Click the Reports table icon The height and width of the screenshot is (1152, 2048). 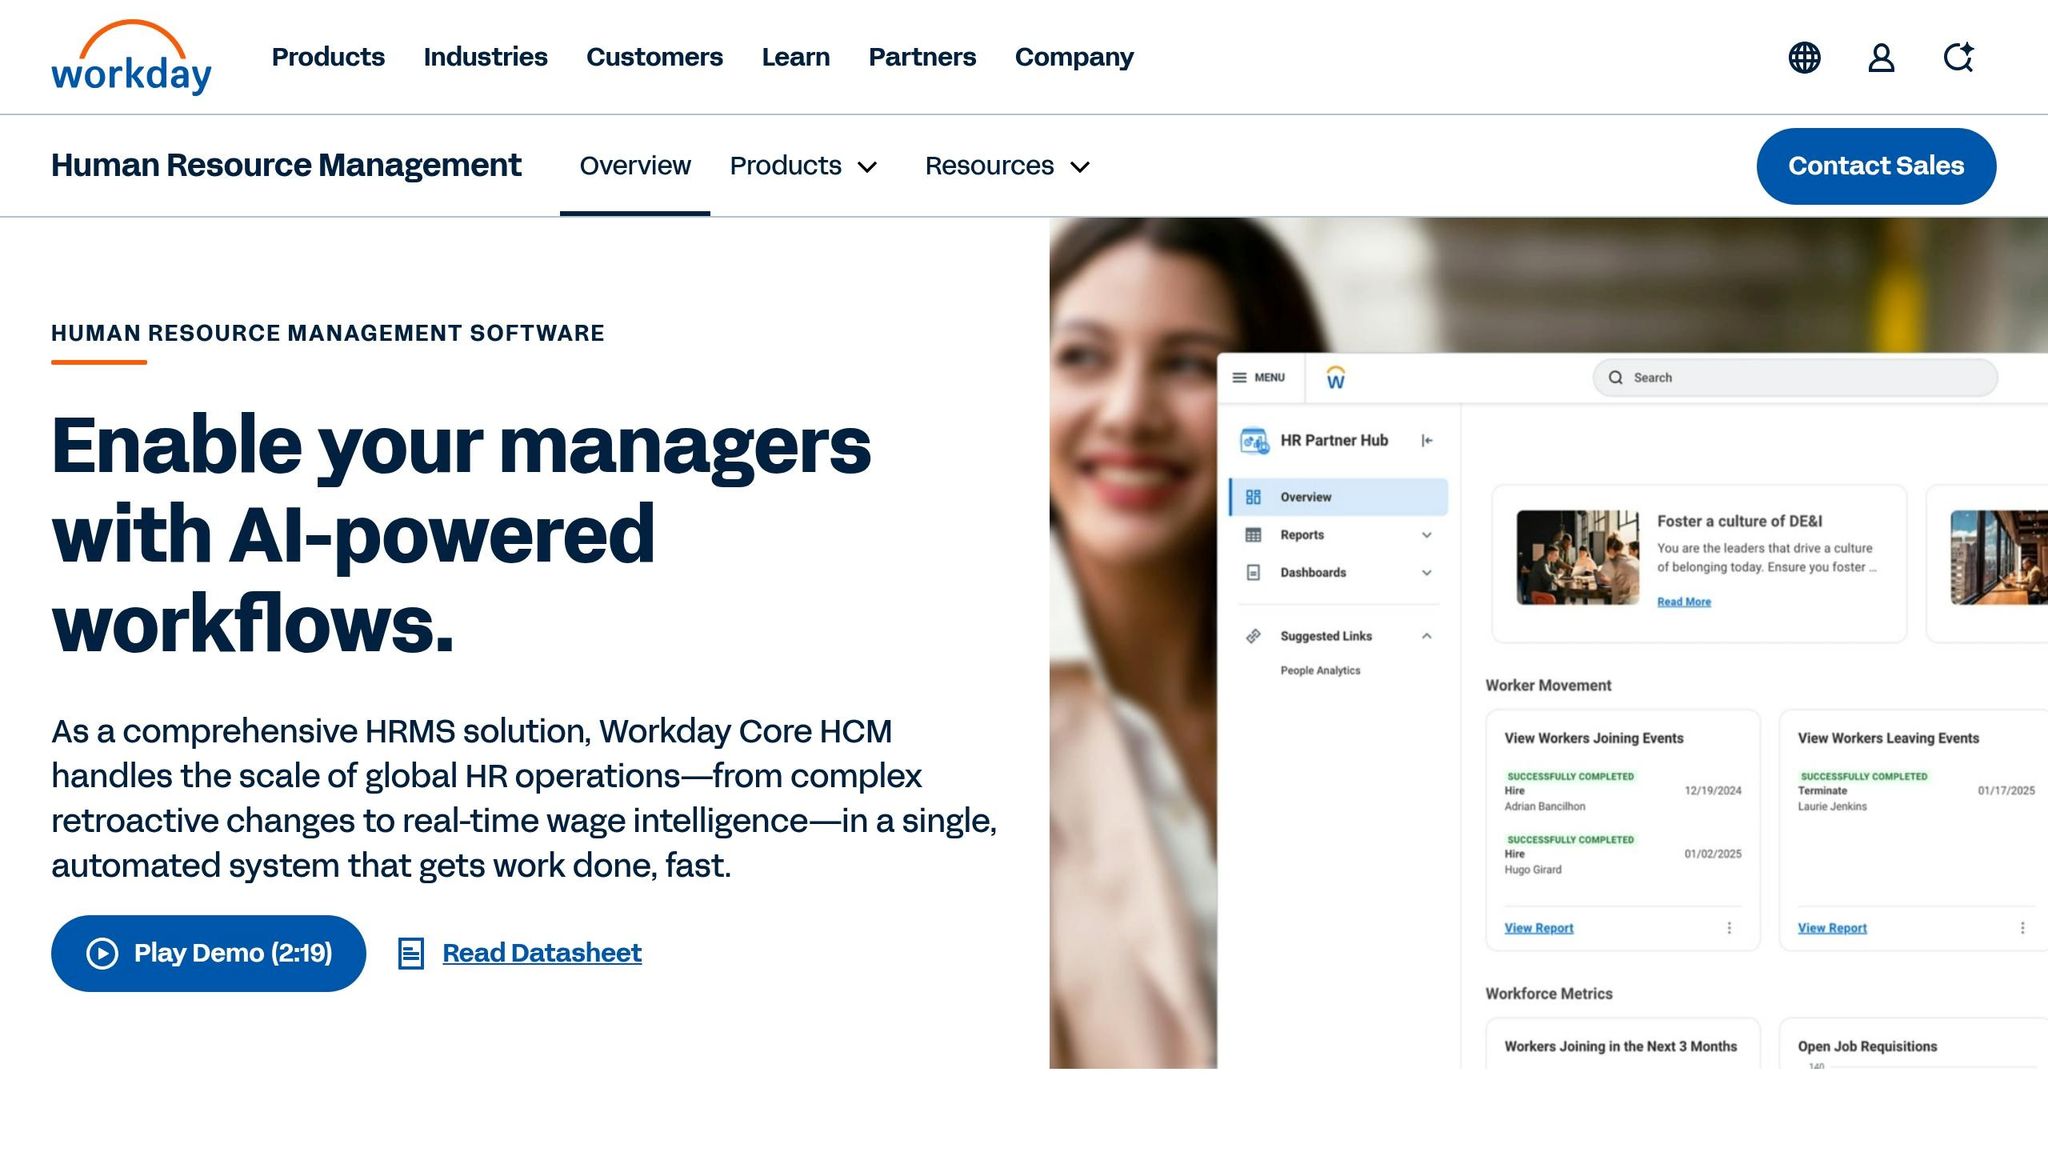click(1253, 535)
